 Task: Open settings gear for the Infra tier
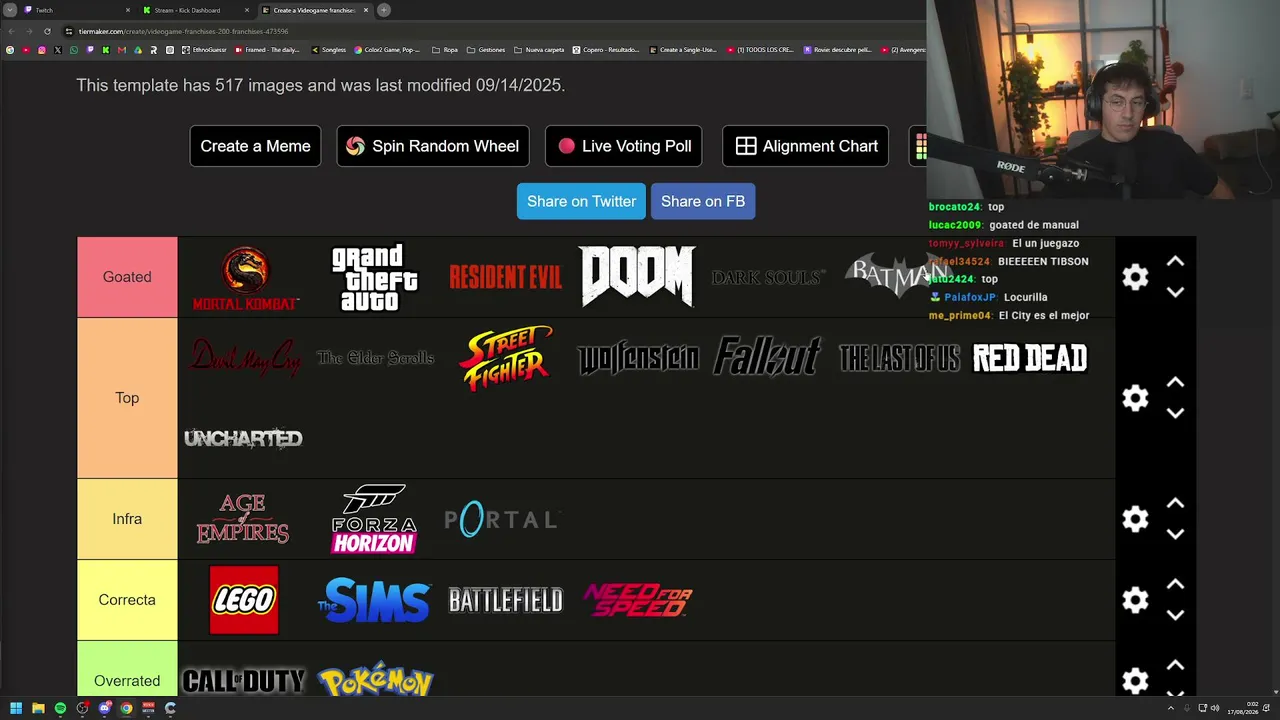click(1135, 519)
